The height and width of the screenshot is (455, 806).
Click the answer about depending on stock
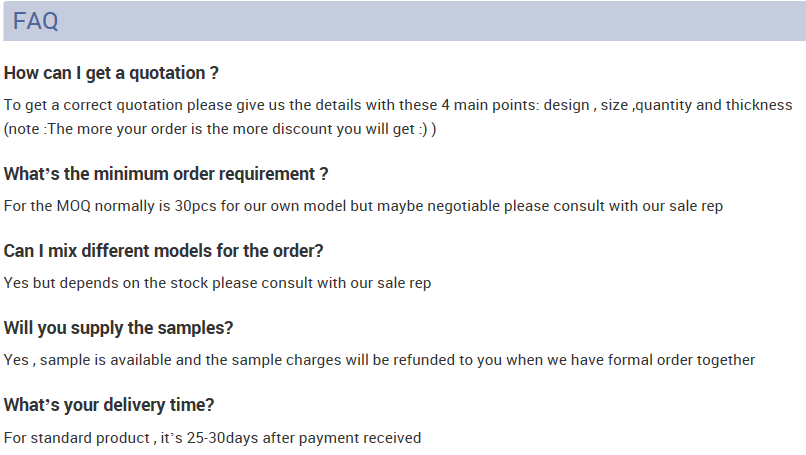217,283
